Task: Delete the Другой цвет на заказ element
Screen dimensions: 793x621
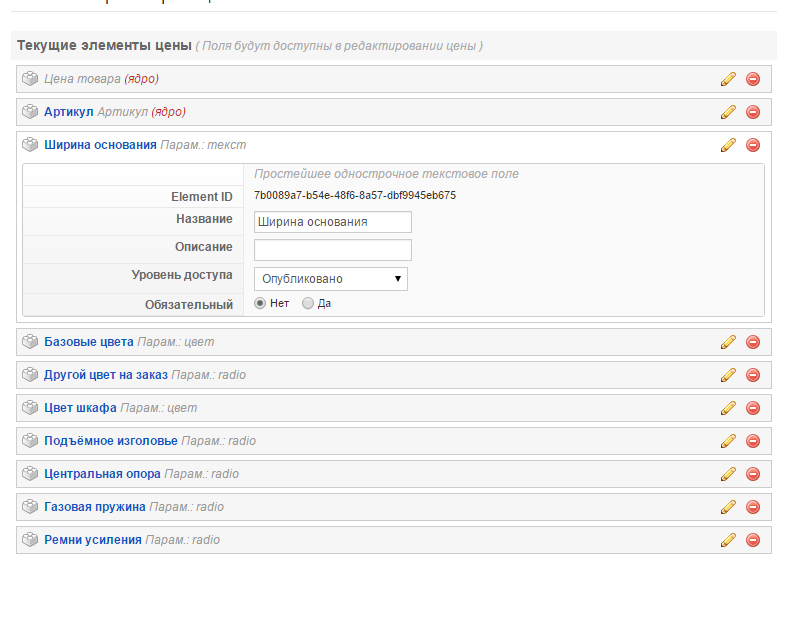Action: (x=753, y=375)
